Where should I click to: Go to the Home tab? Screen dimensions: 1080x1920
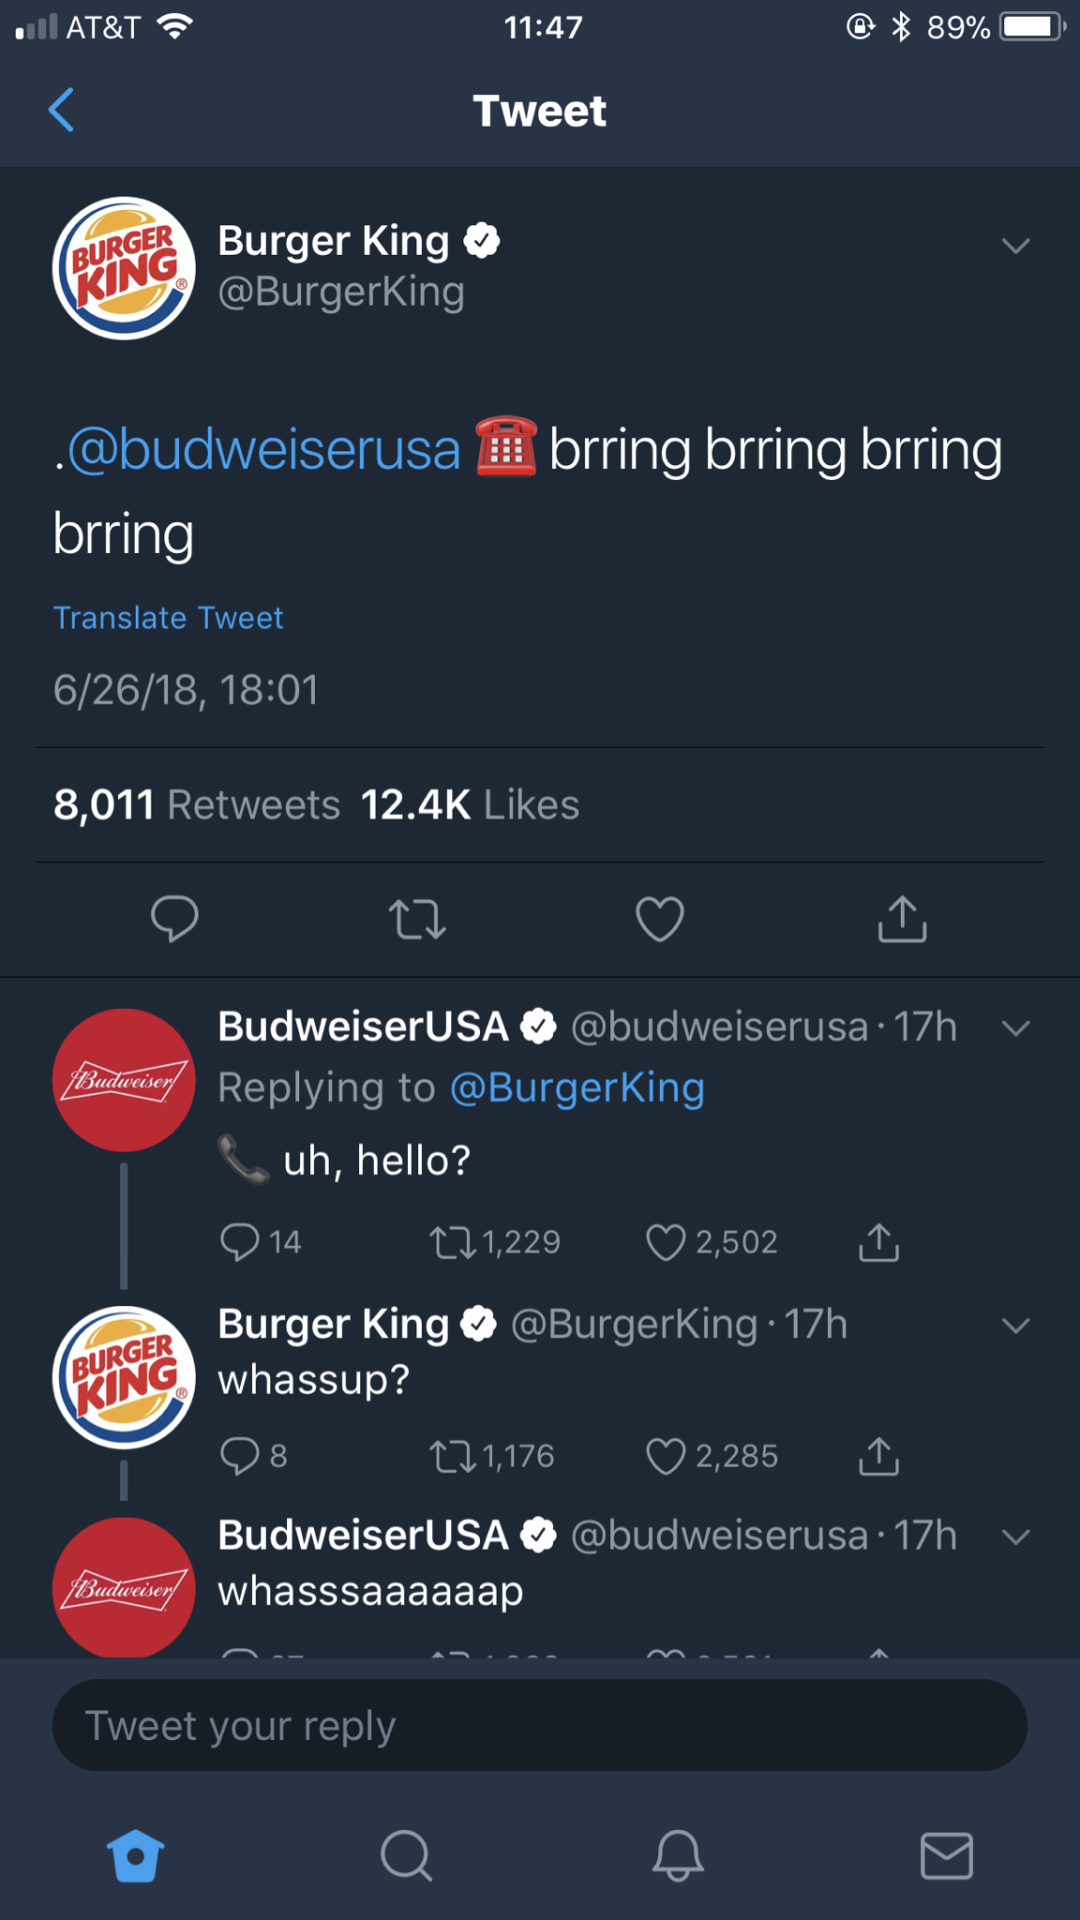coord(135,1856)
